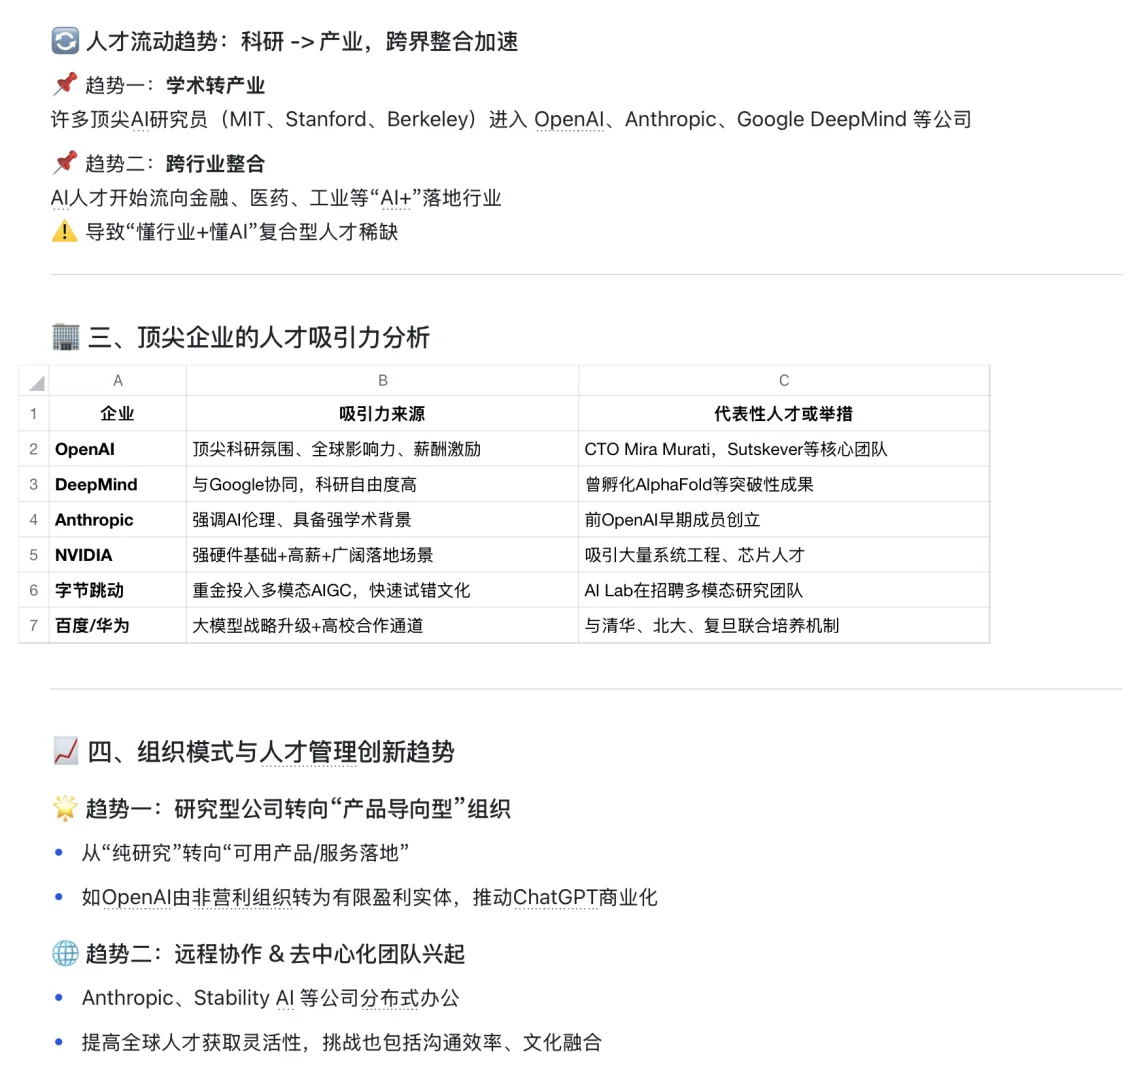The height and width of the screenshot is (1080, 1143).
Task: Select row number 6 of the table
Action: pos(34,590)
